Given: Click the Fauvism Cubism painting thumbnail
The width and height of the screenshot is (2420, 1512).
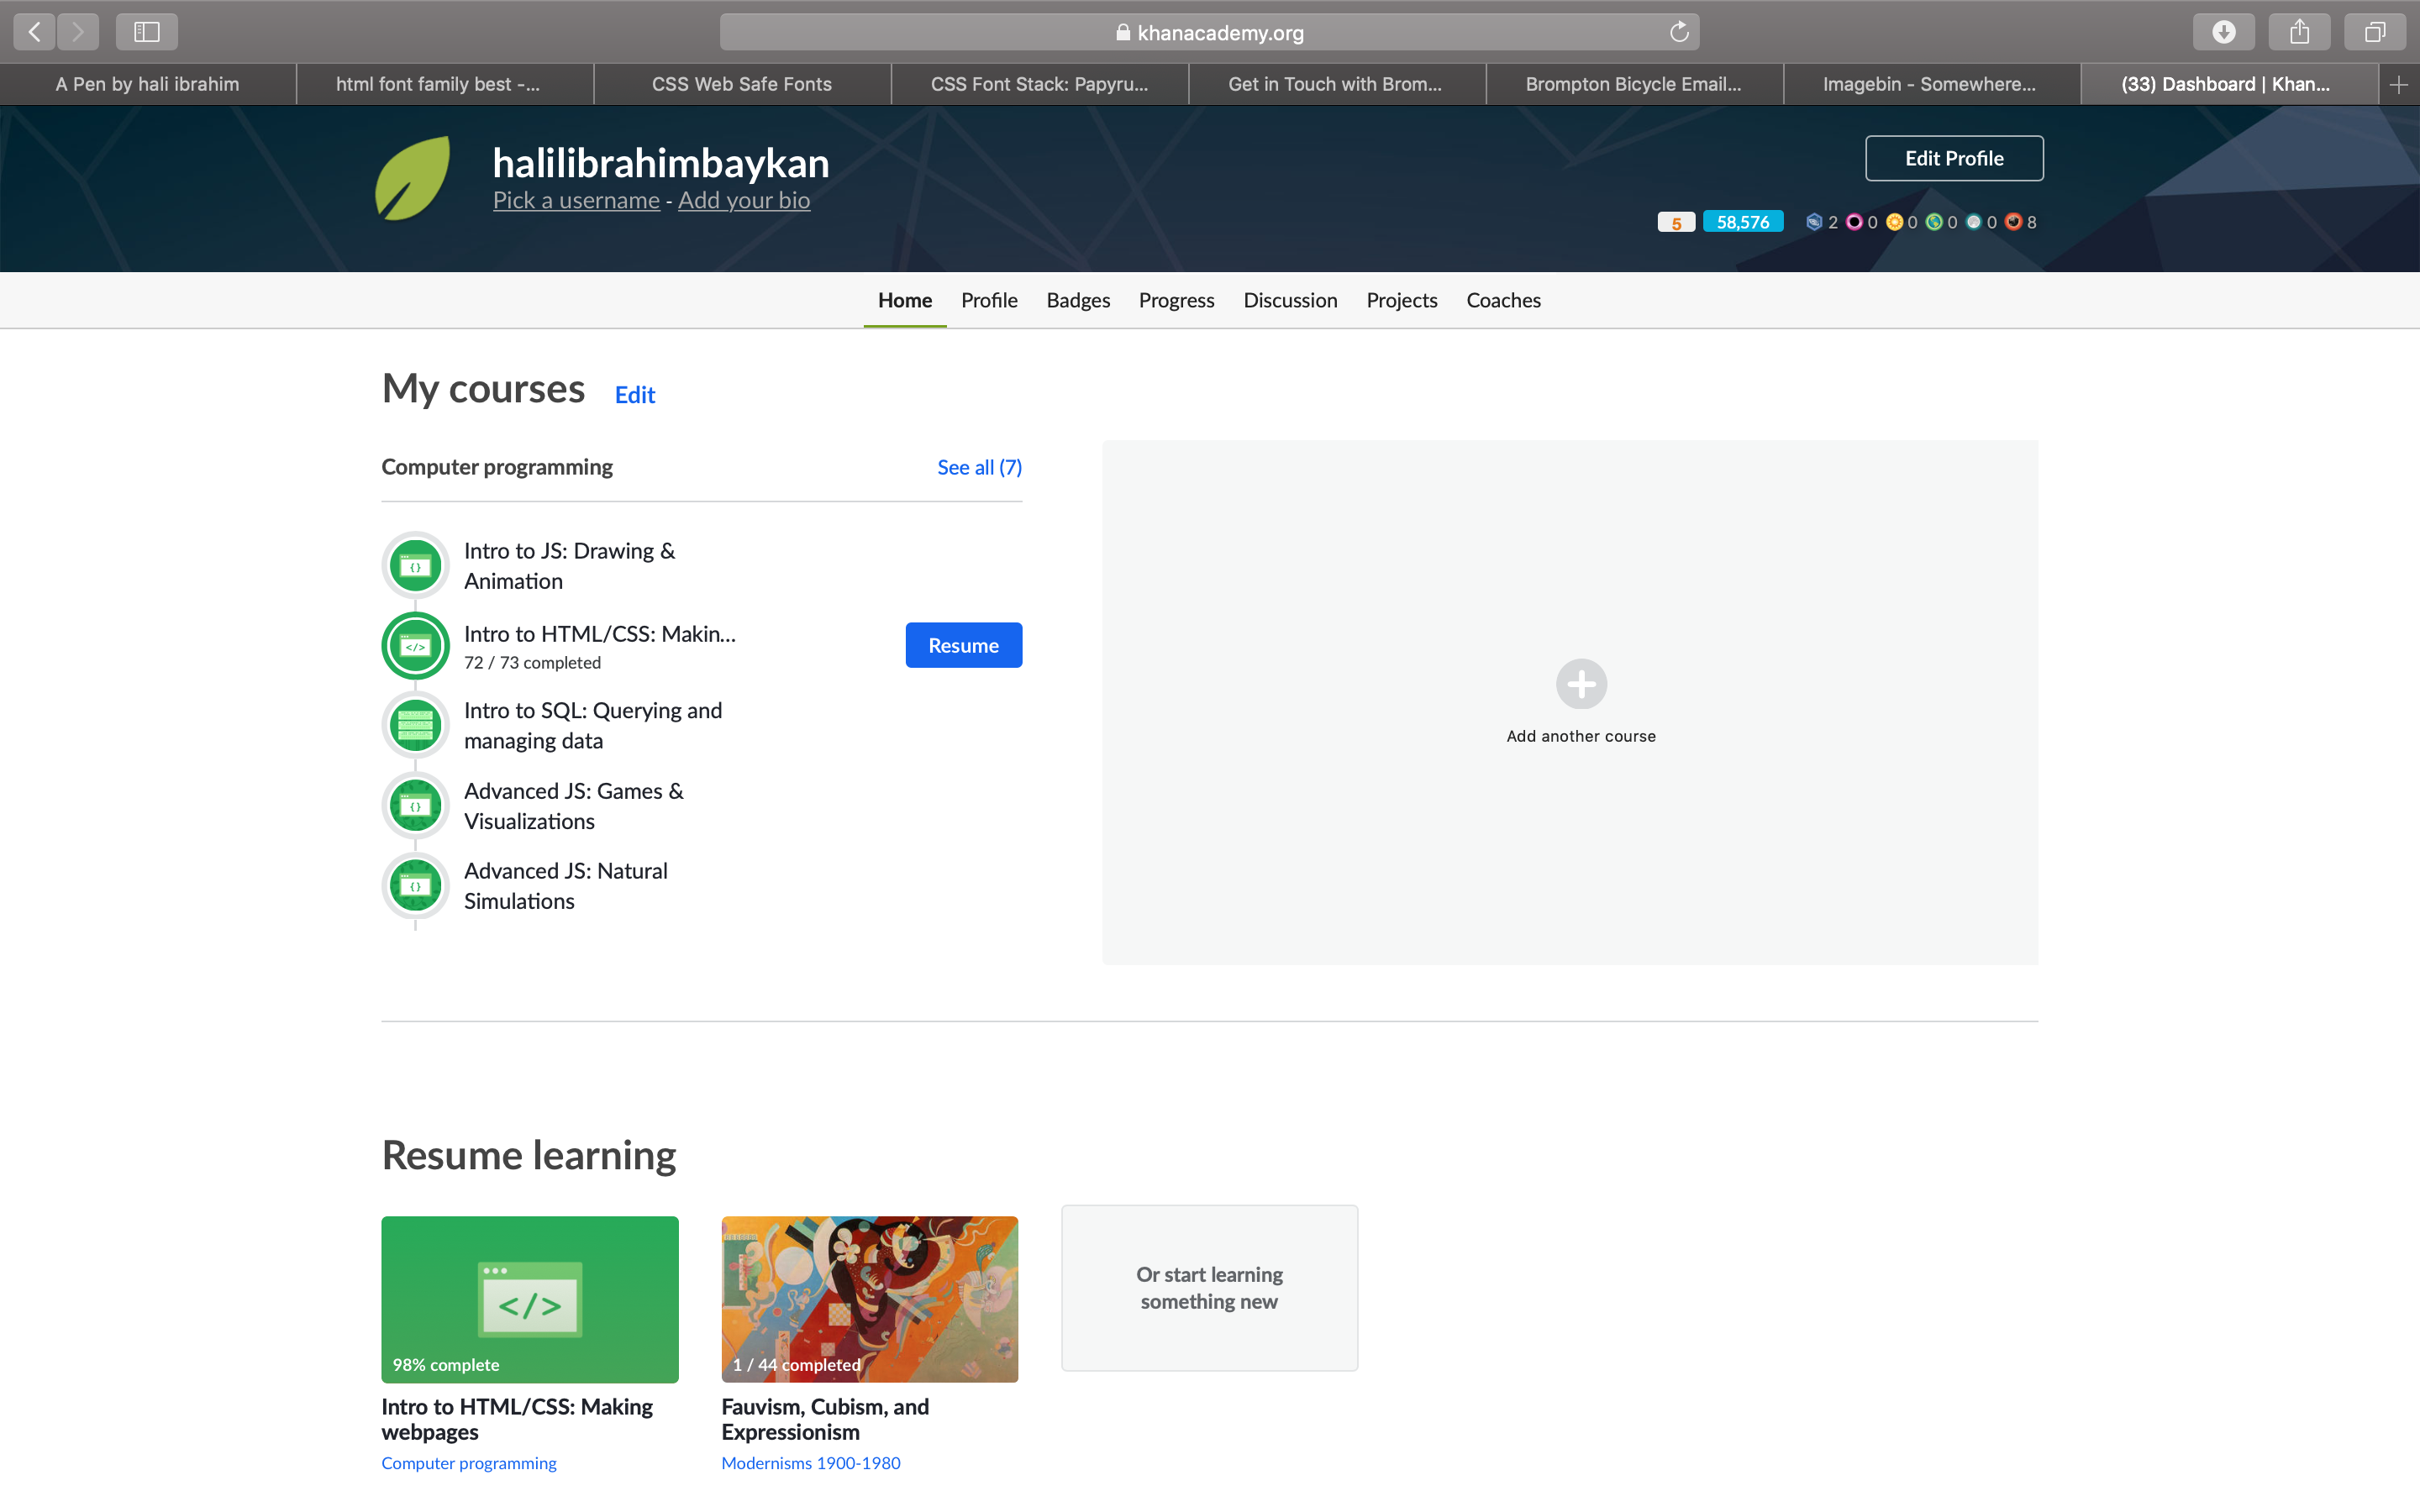Looking at the screenshot, I should 870,1299.
